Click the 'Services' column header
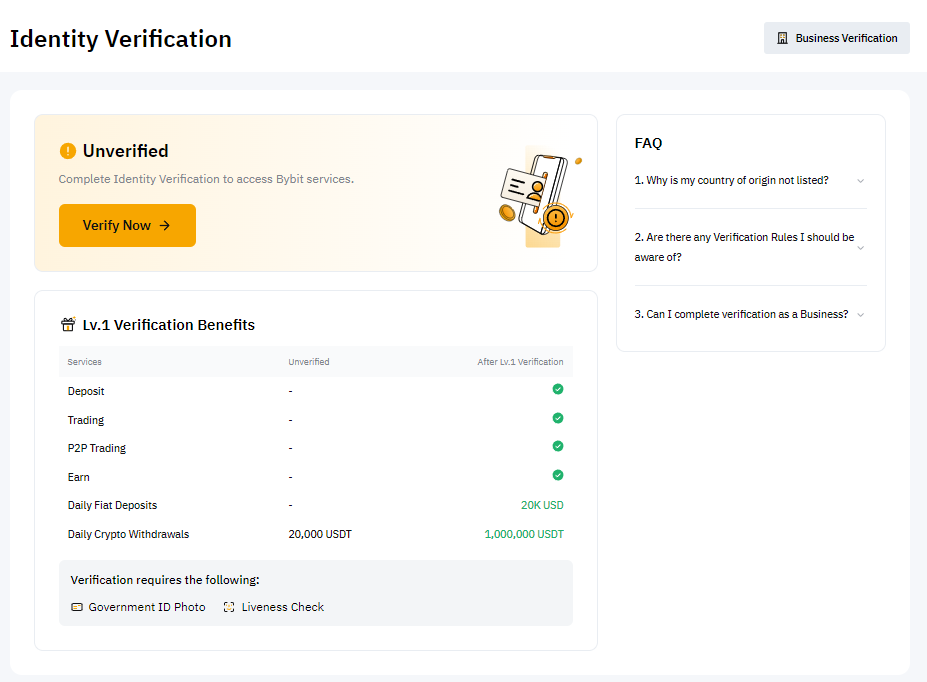The height and width of the screenshot is (682, 927). point(85,362)
